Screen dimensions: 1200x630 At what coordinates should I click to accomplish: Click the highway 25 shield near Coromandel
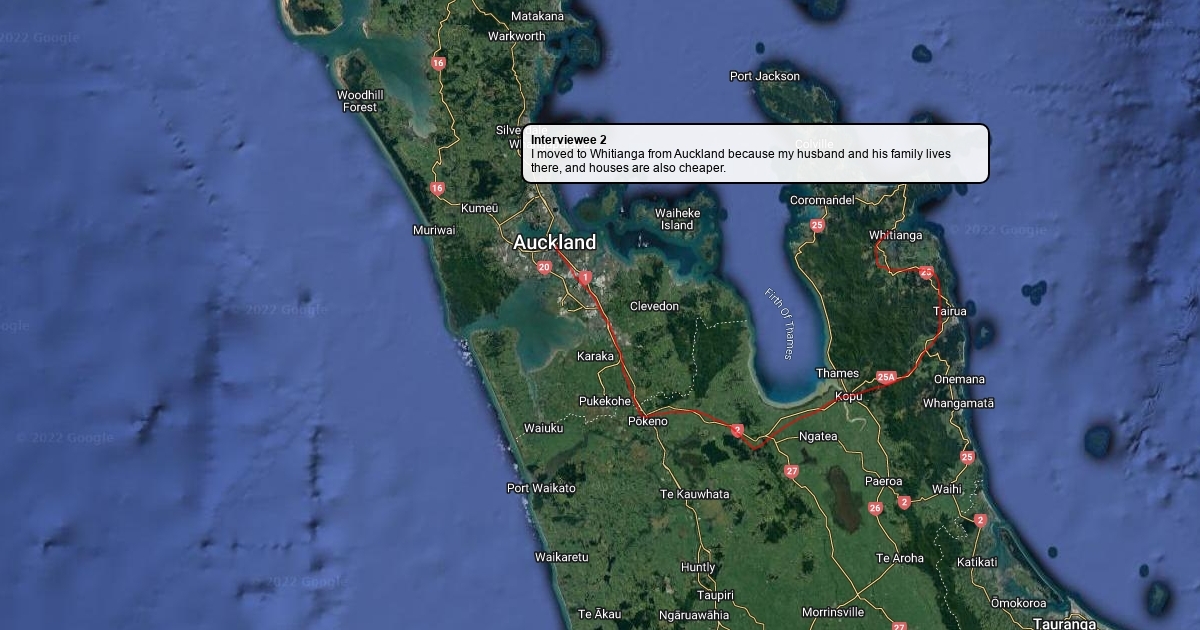[x=817, y=226]
